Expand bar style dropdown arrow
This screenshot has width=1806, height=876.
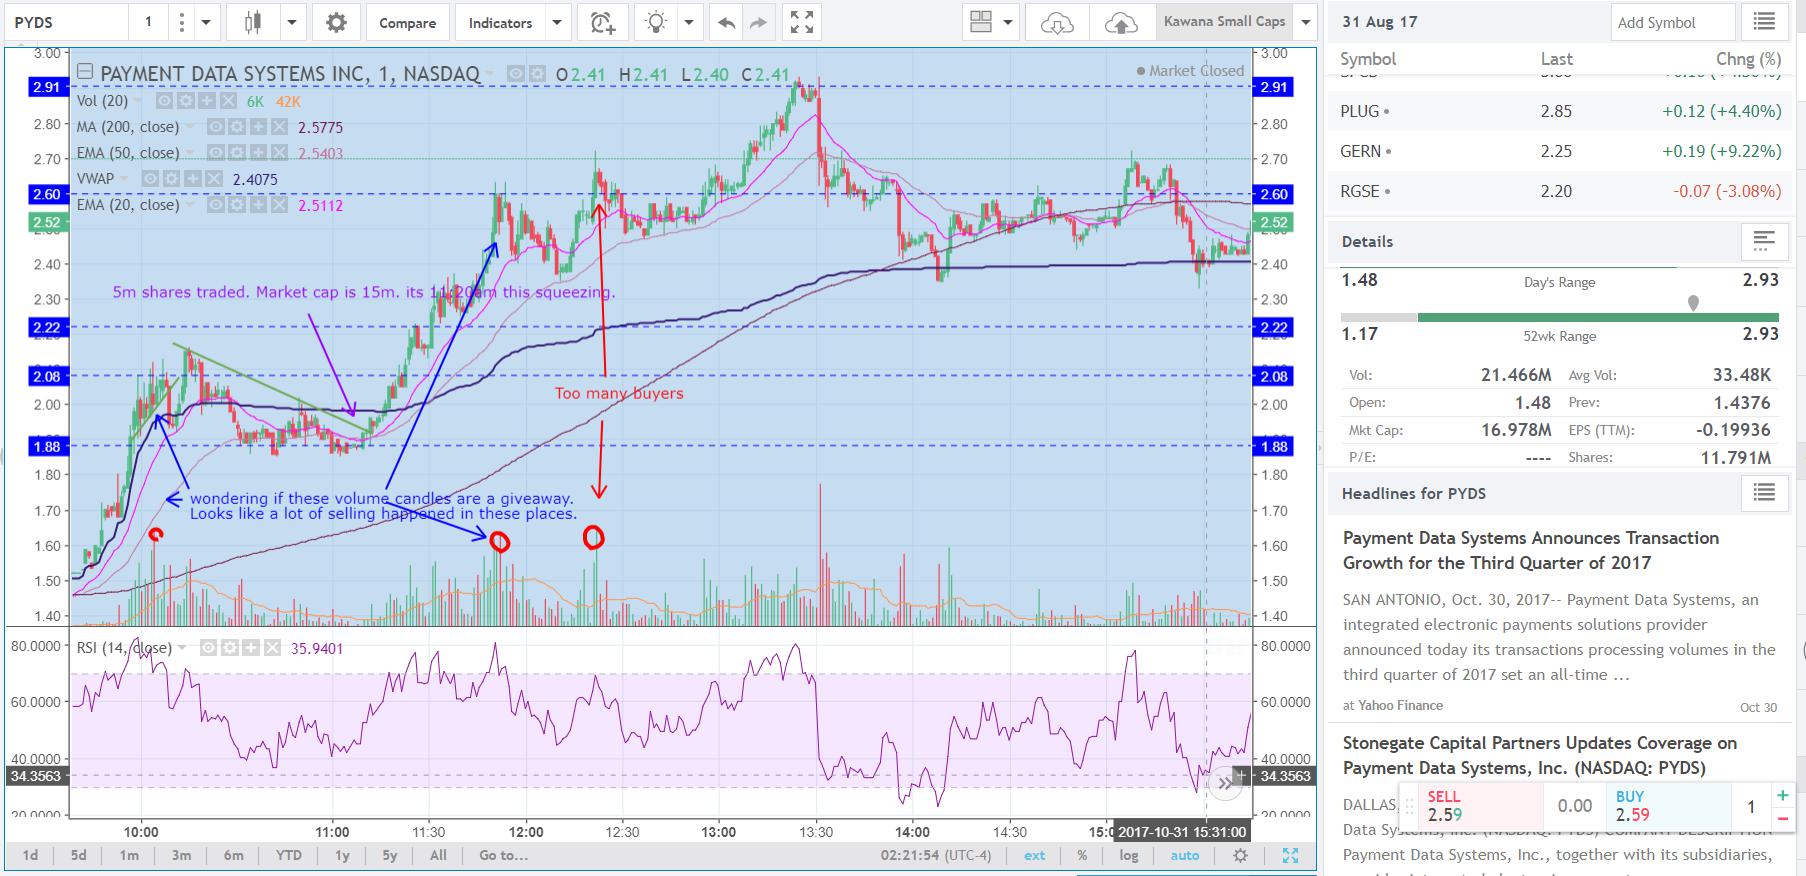pos(292,22)
